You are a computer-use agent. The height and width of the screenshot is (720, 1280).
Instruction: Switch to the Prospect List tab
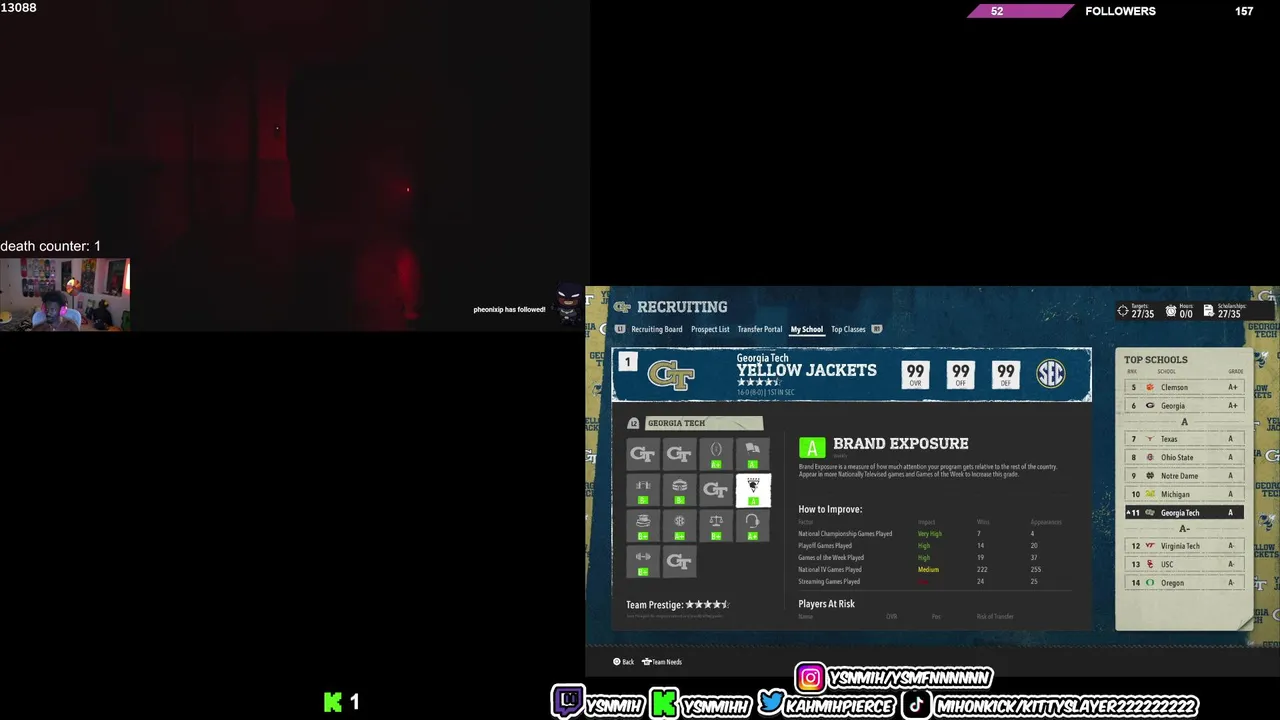pos(710,329)
